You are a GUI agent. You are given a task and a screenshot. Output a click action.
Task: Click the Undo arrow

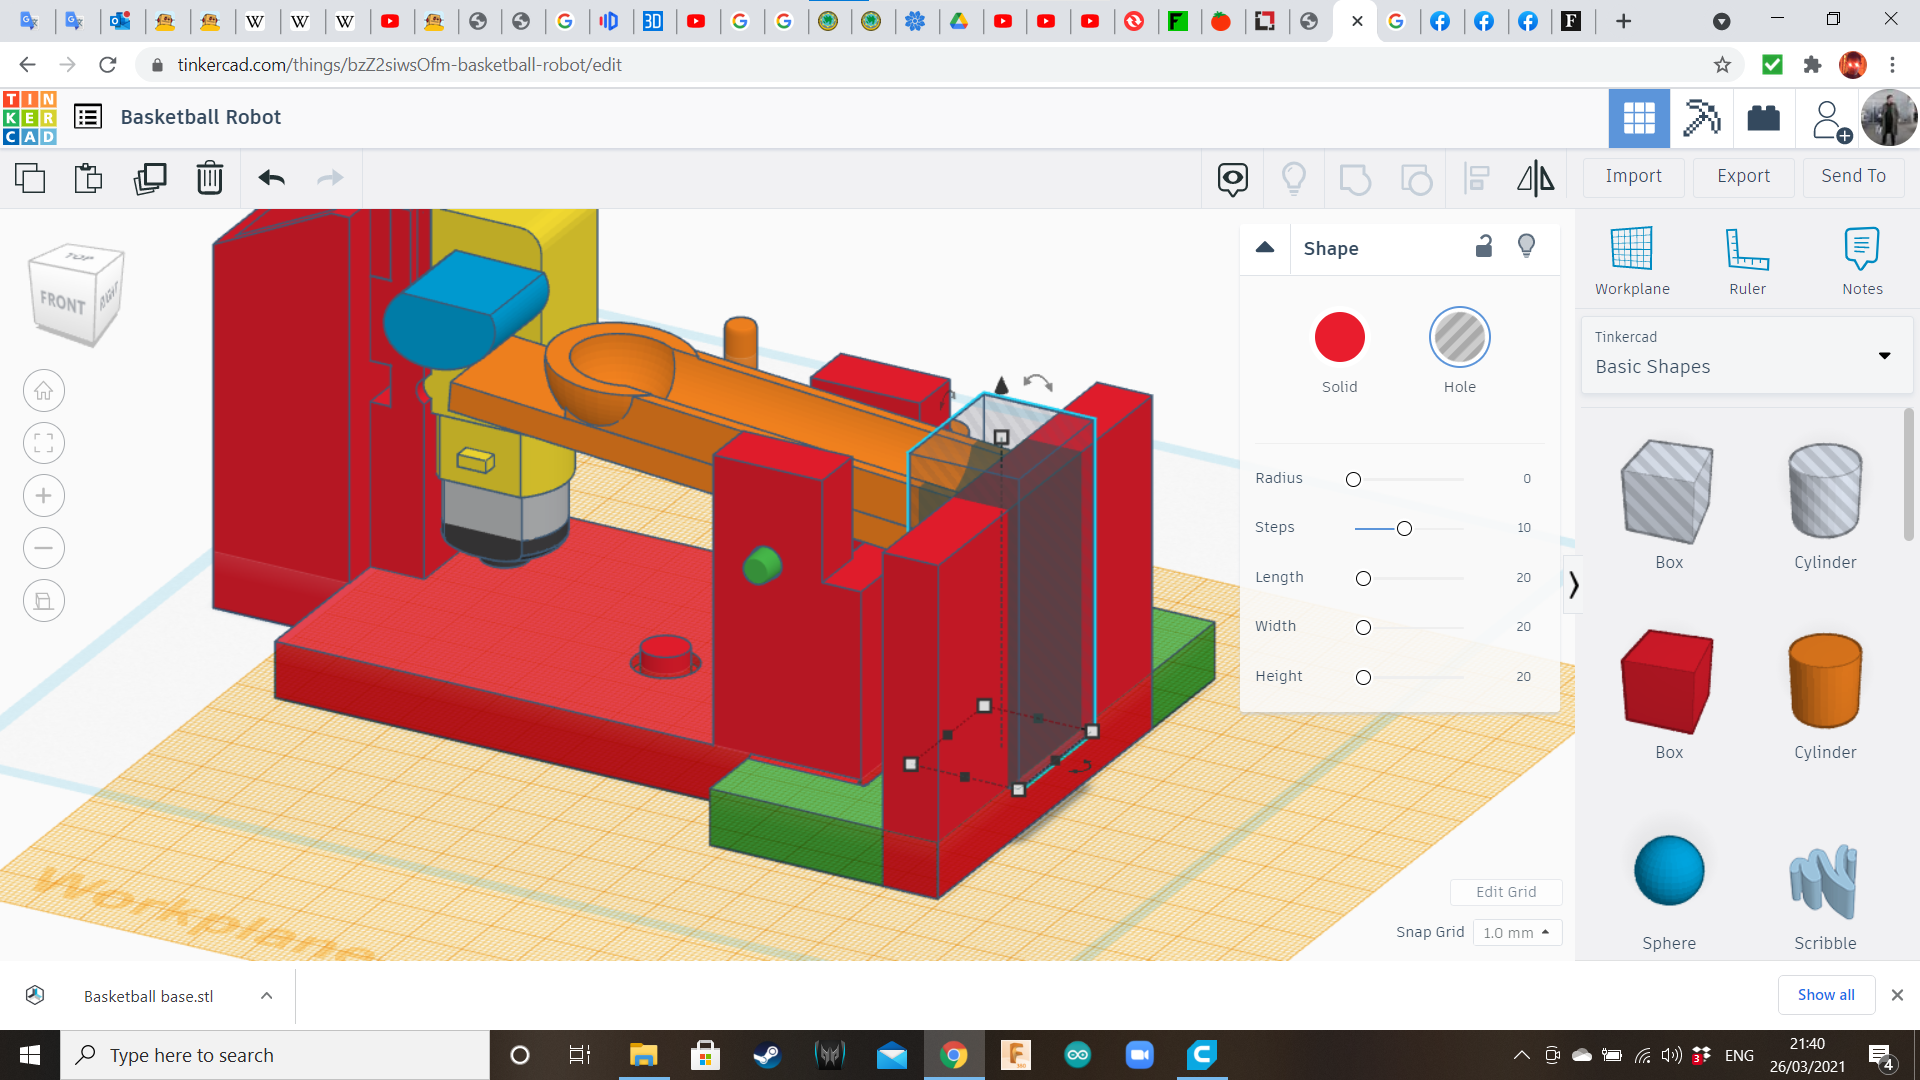tap(271, 178)
